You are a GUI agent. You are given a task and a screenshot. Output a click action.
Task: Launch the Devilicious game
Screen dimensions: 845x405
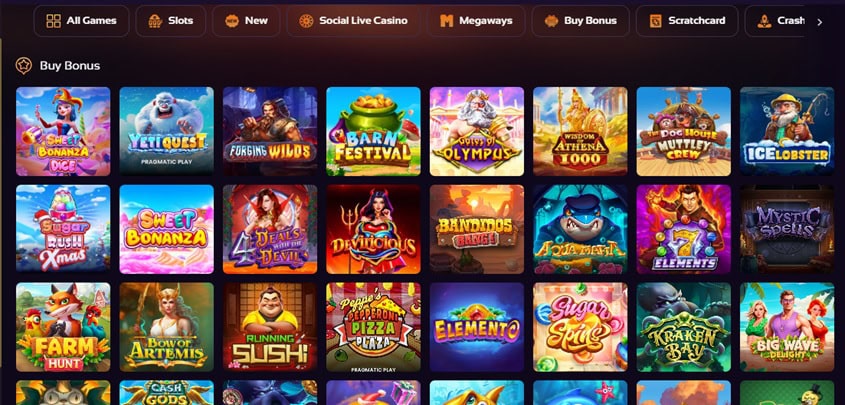coord(373,229)
